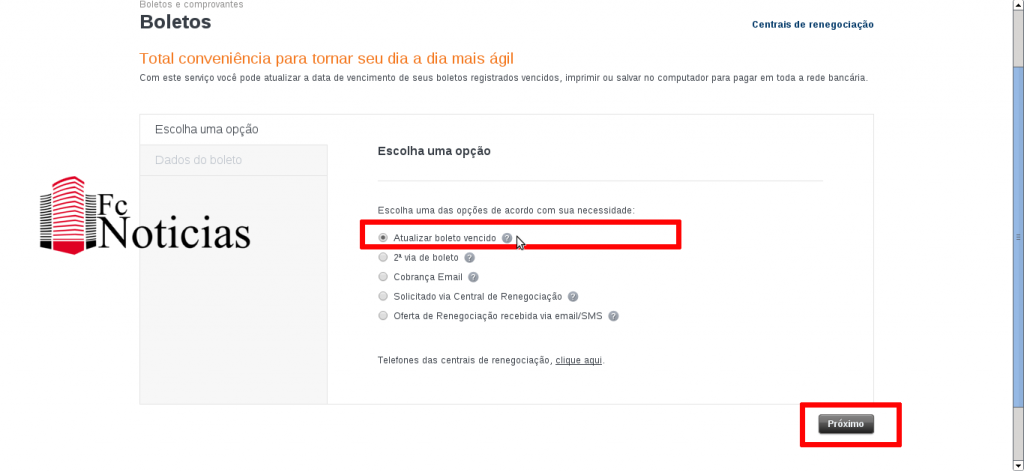Click the Noticias watermark text
The image size is (1024, 471).
pyautogui.click(x=175, y=234)
